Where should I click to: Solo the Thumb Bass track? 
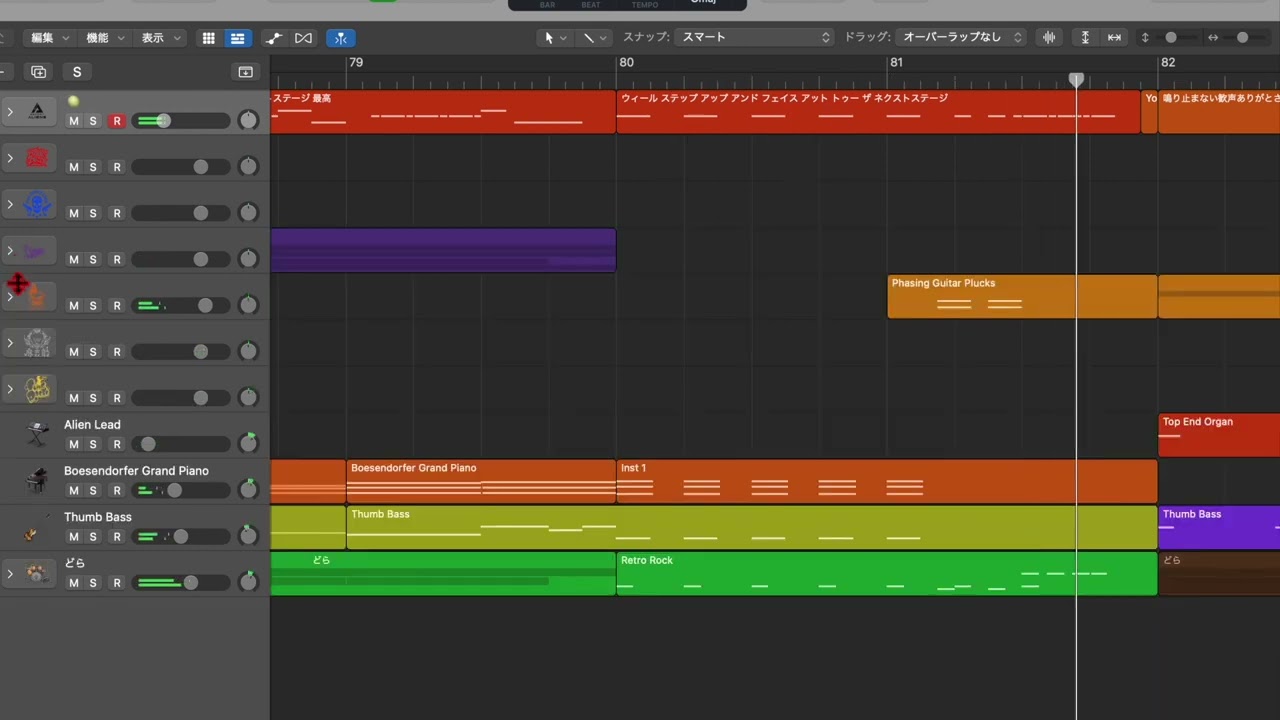pyautogui.click(x=93, y=537)
